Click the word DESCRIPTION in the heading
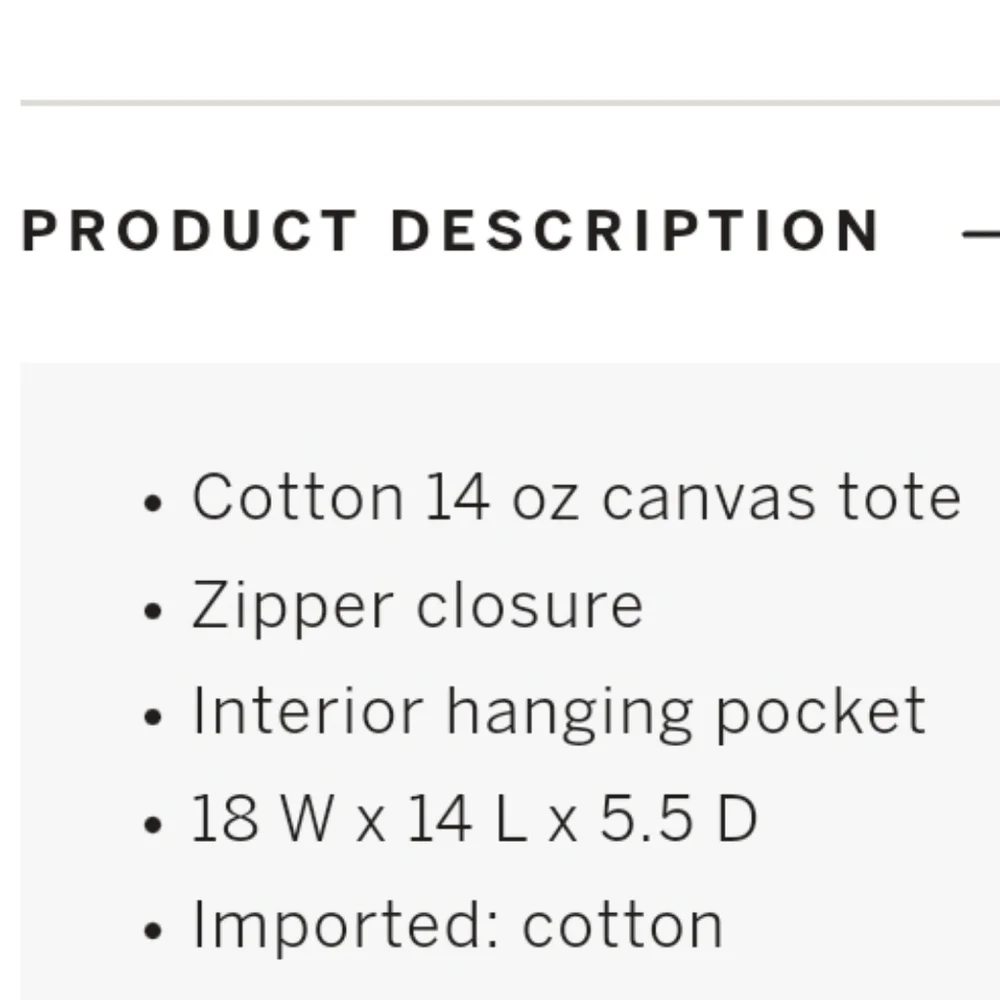 (635, 232)
